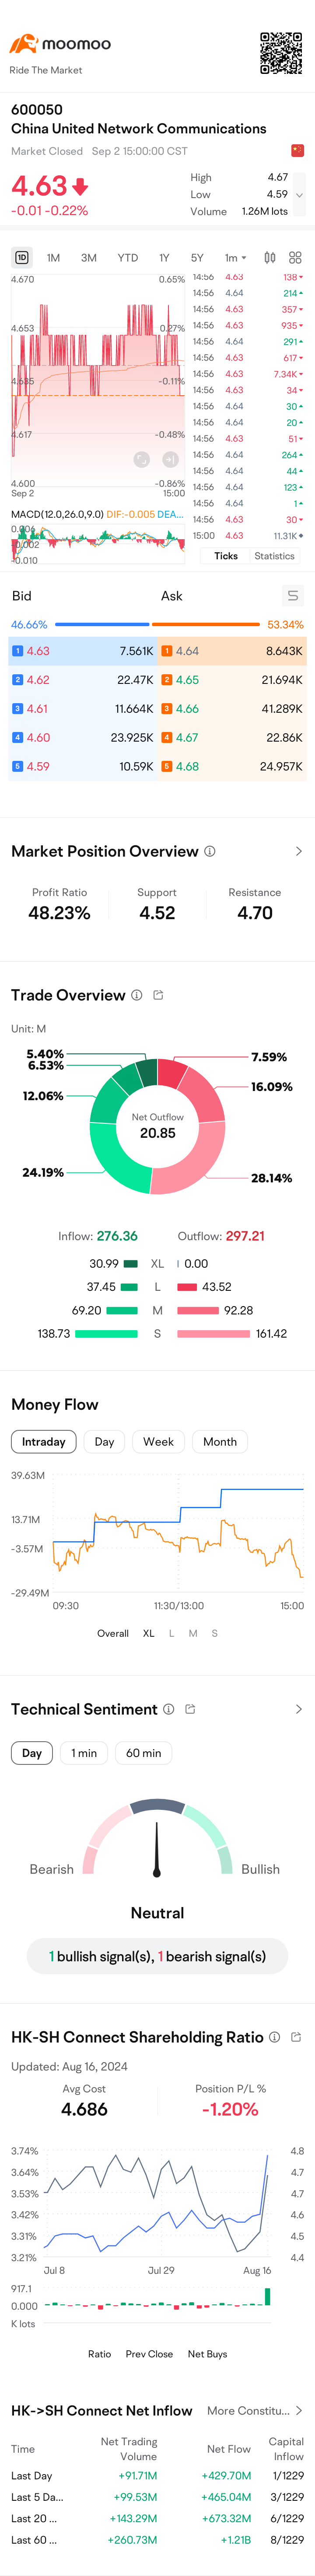
Task: Share the Trade Overview section
Action: [x=158, y=995]
